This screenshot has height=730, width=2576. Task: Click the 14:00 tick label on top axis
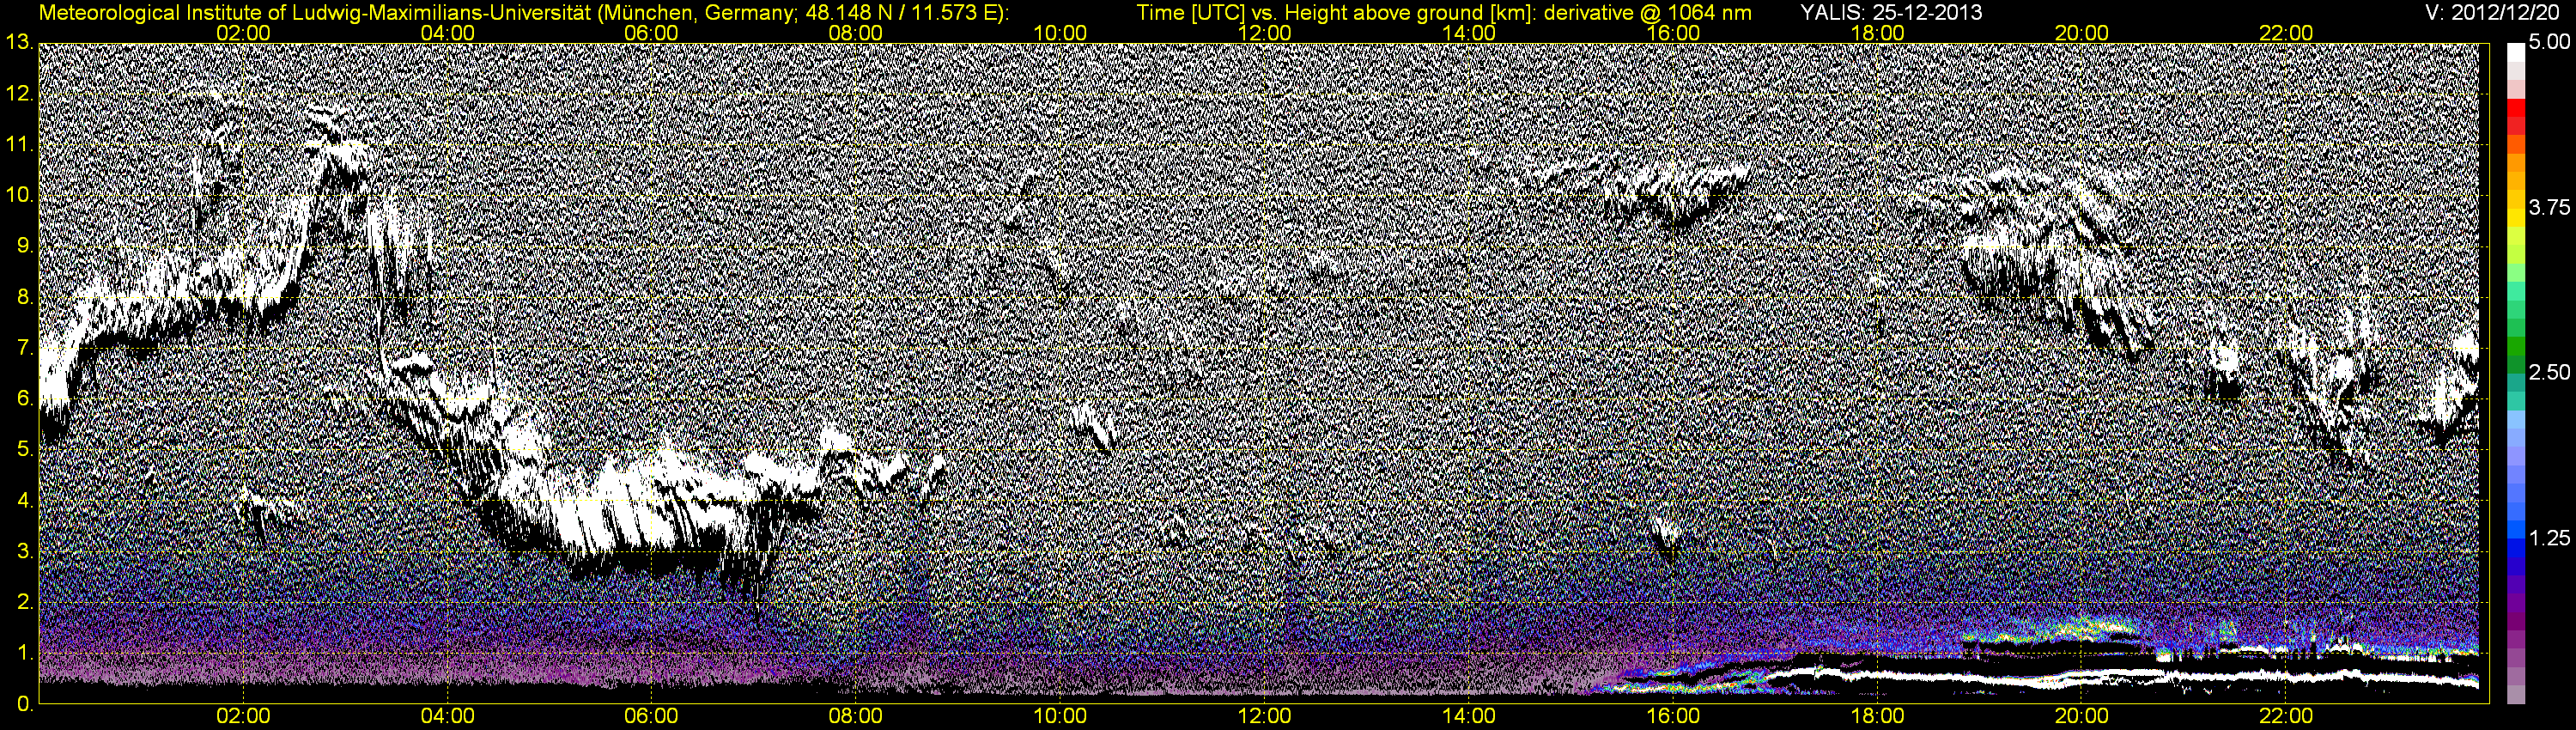[x=1469, y=33]
